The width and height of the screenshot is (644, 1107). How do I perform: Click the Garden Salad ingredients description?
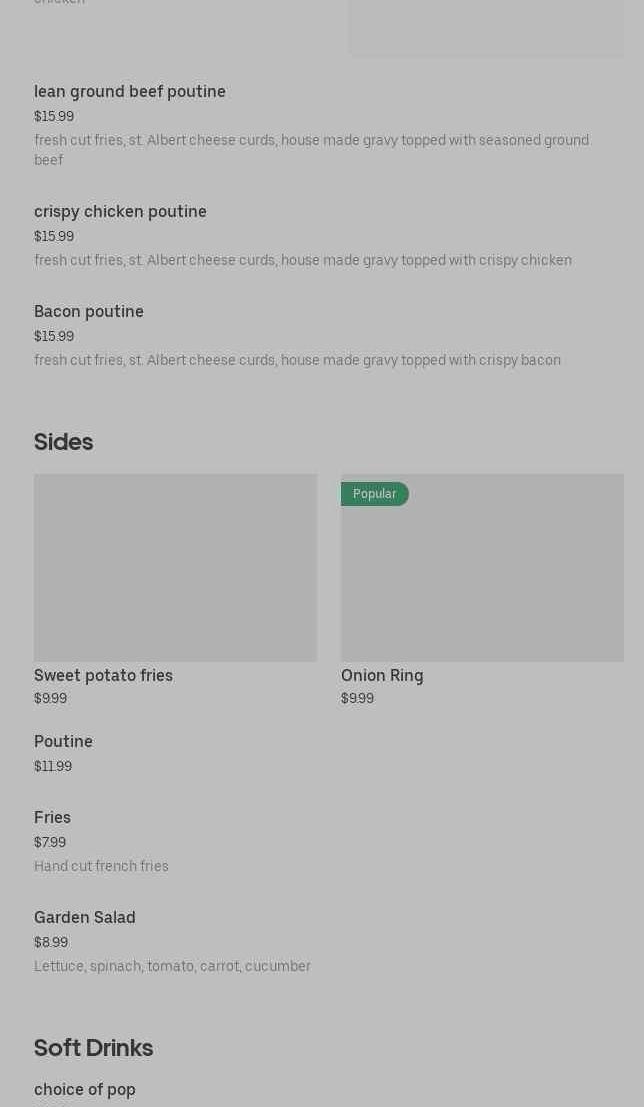click(x=172, y=966)
